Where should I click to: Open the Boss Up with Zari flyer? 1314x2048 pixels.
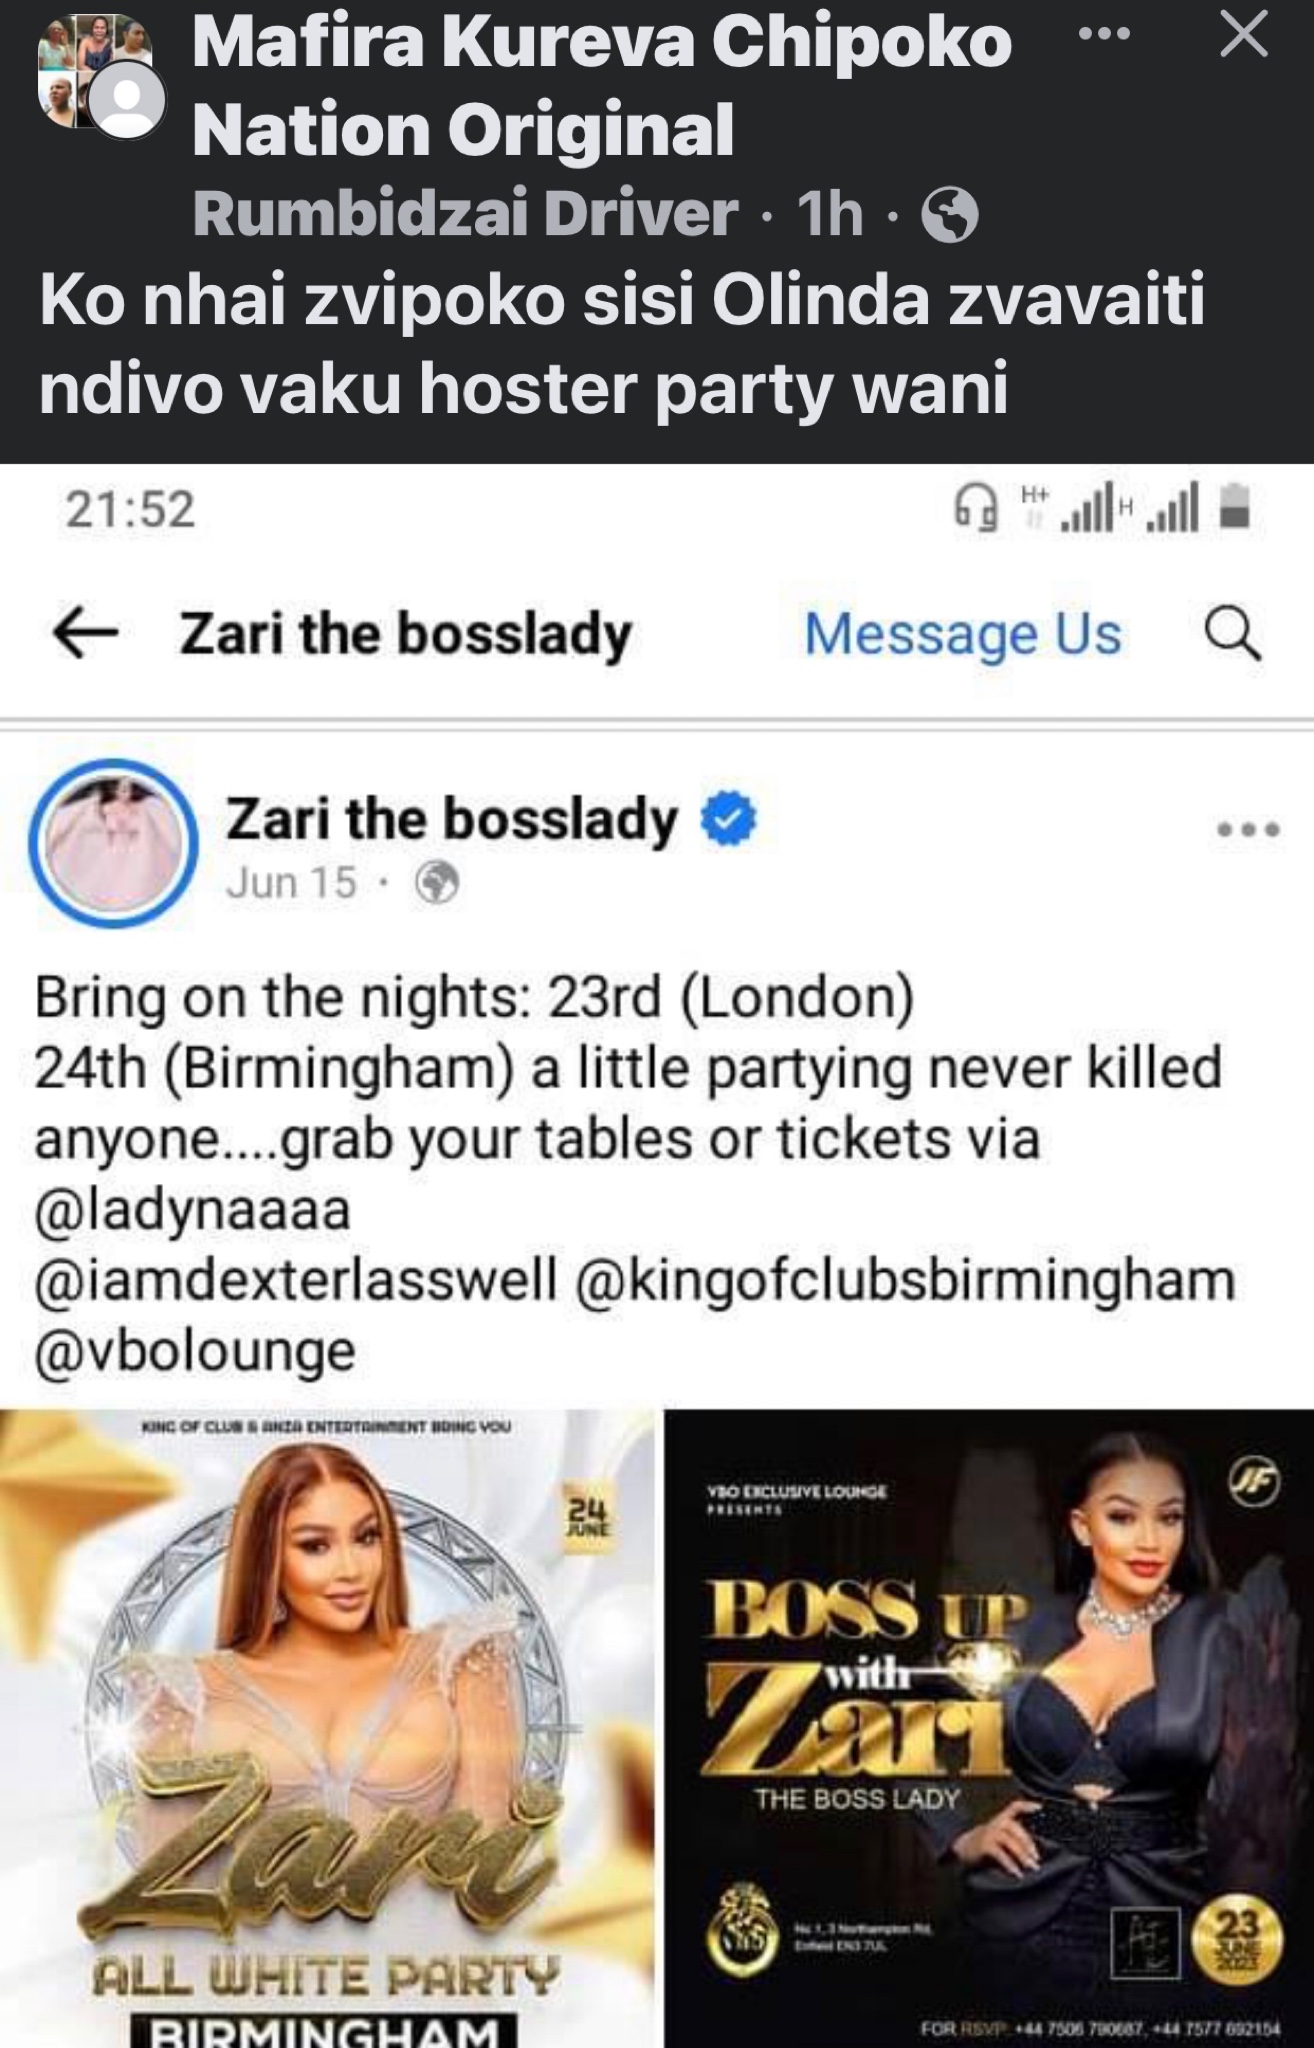[x=989, y=1728]
